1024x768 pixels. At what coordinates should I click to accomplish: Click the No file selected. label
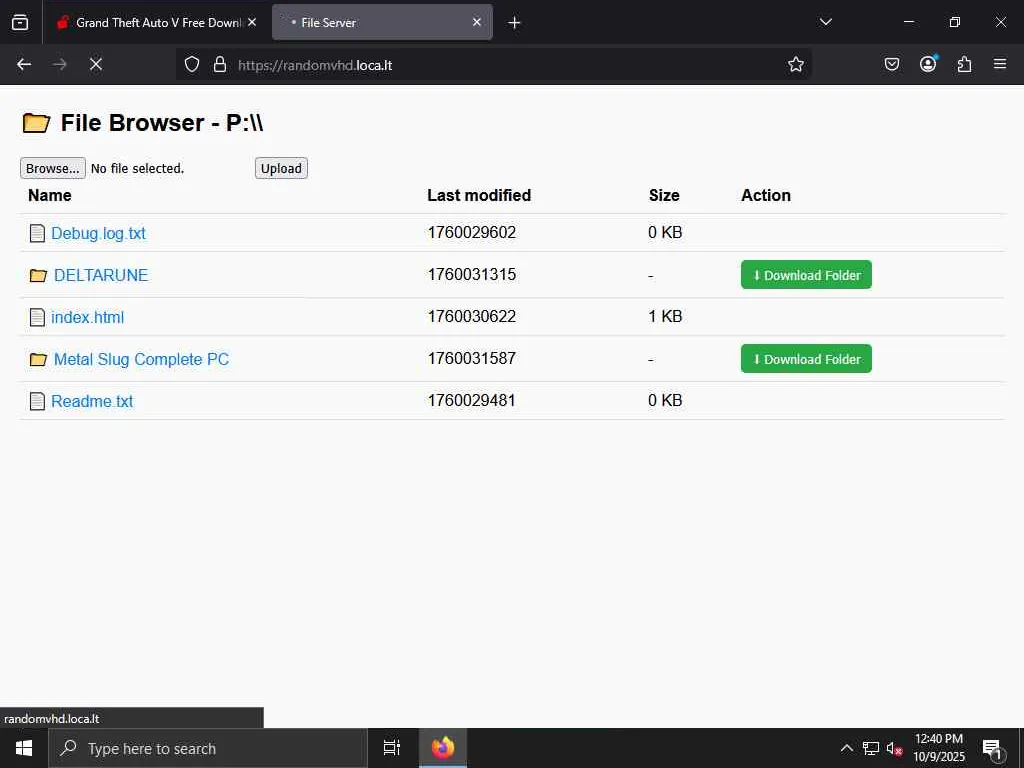click(x=137, y=168)
